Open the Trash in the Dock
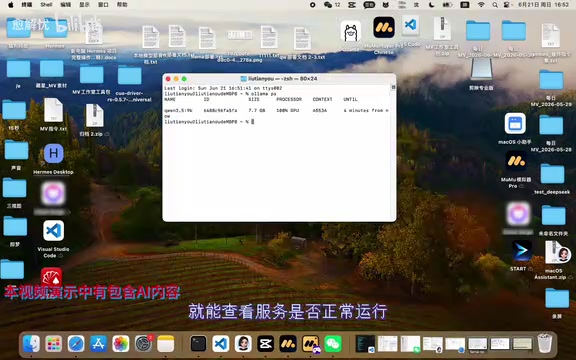 click(545, 343)
